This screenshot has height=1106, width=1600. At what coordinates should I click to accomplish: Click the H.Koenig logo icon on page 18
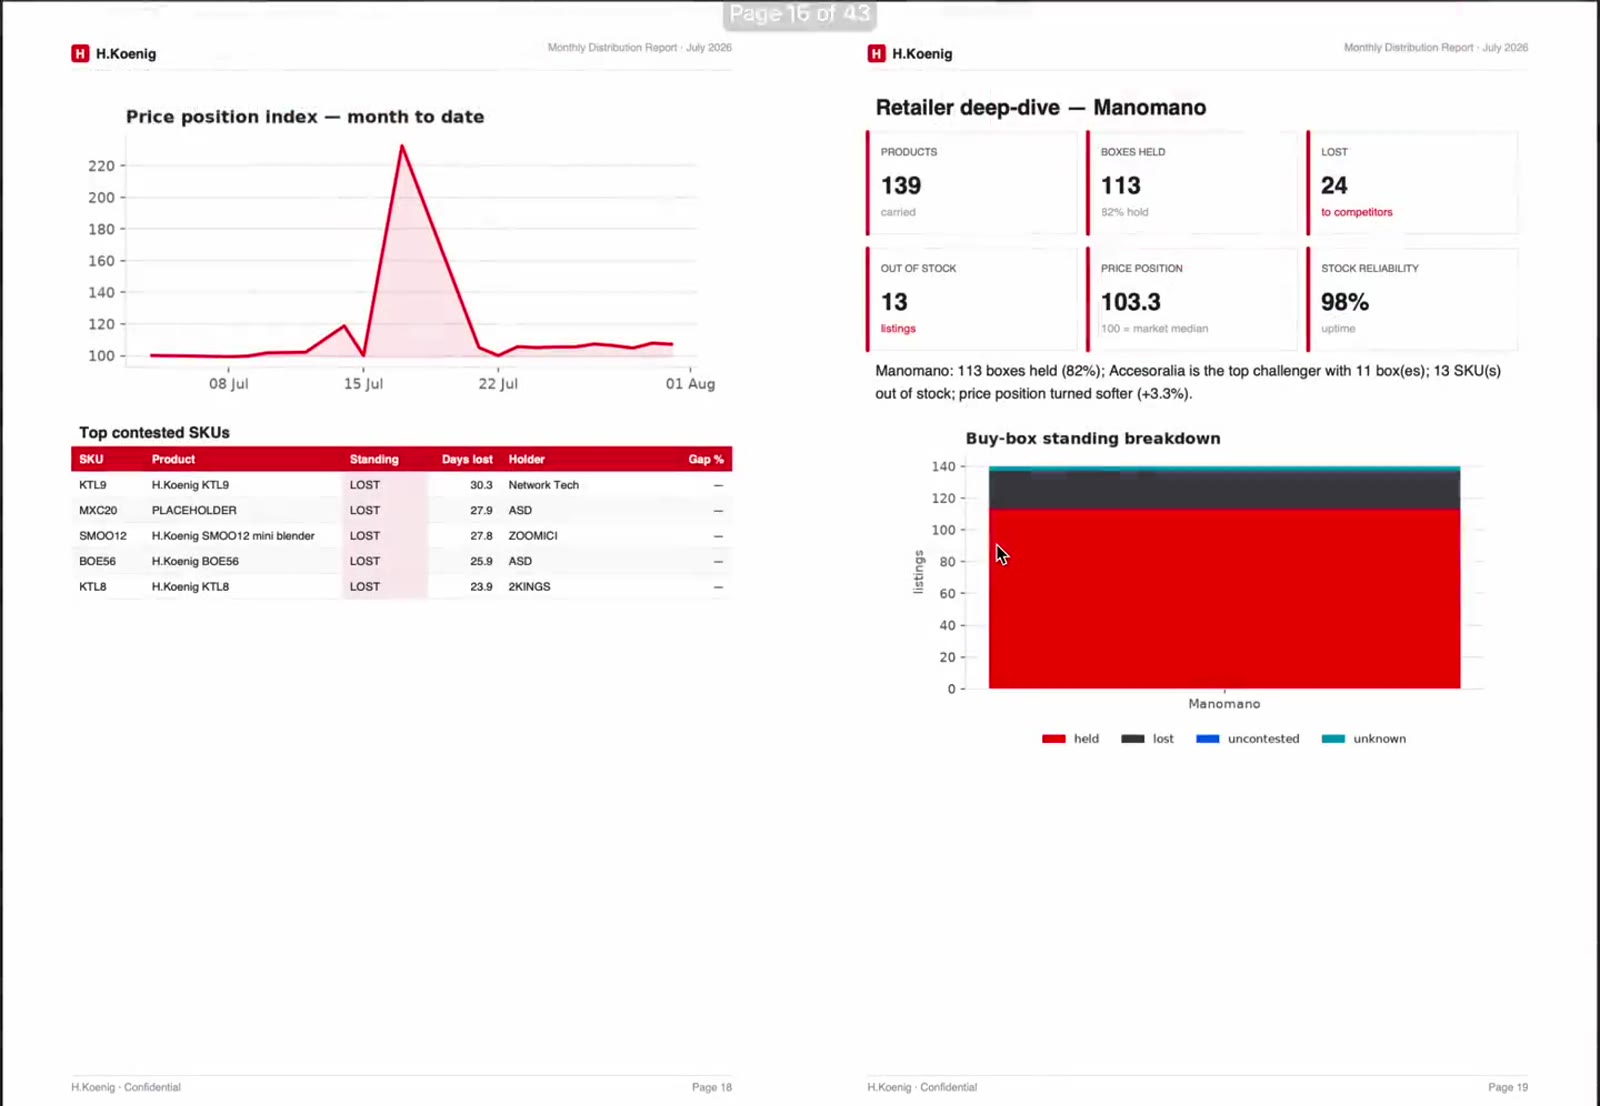80,53
